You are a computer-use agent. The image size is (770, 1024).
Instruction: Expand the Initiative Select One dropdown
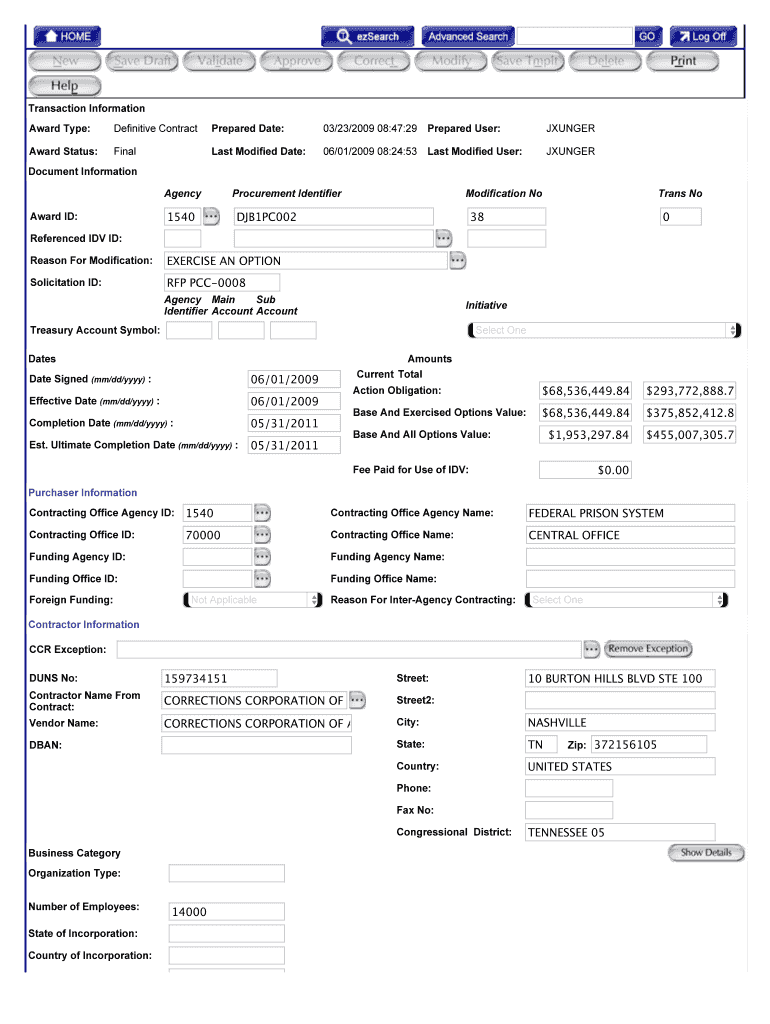pos(603,330)
